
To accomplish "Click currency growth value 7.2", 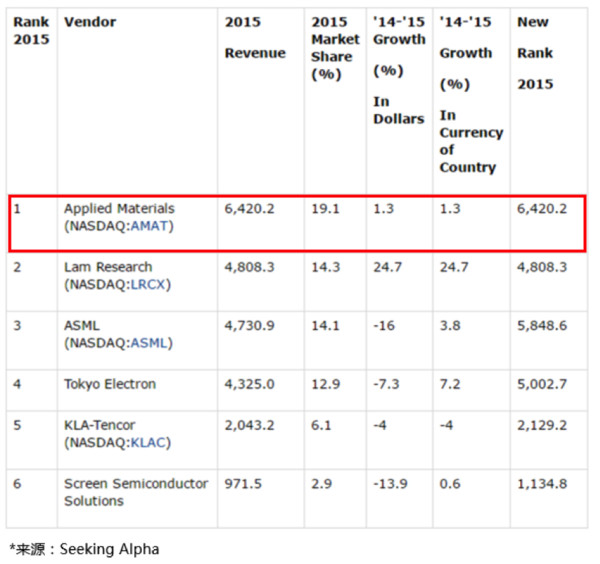I will click(450, 384).
